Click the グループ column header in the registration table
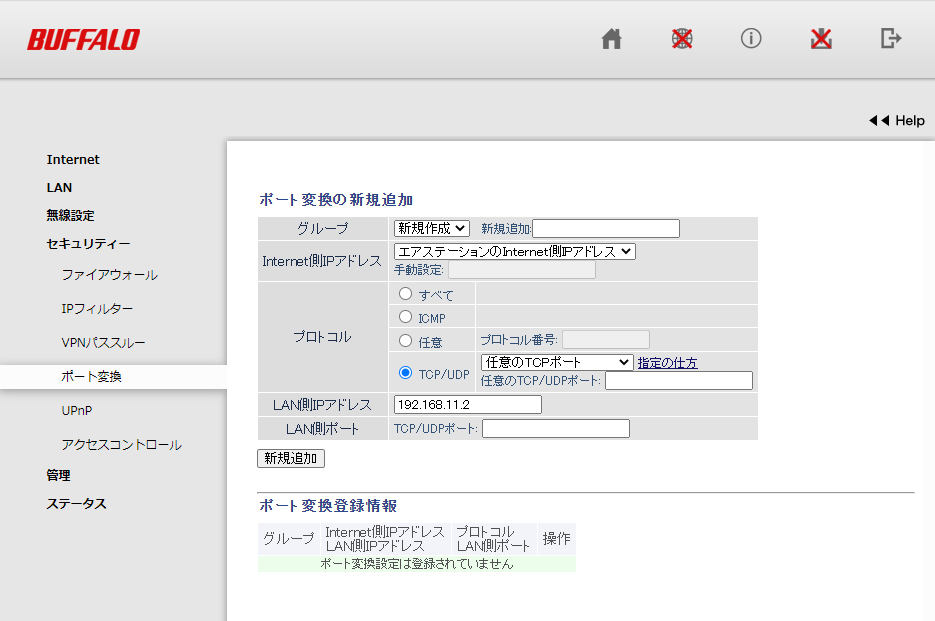The image size is (935, 621). [x=289, y=539]
